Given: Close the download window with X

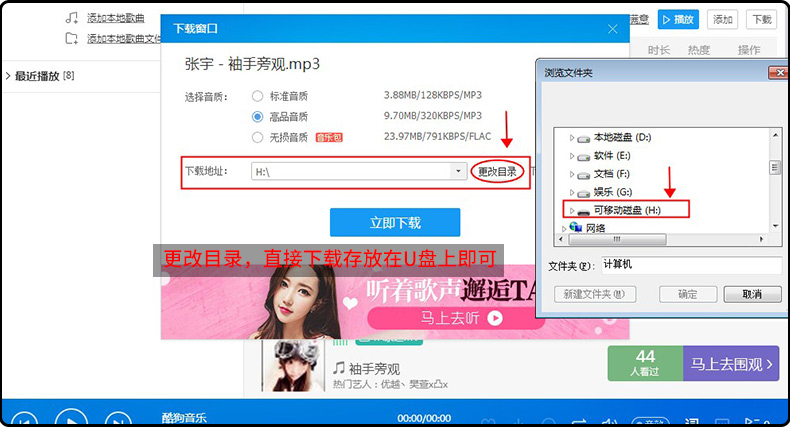Looking at the screenshot, I should click(612, 29).
